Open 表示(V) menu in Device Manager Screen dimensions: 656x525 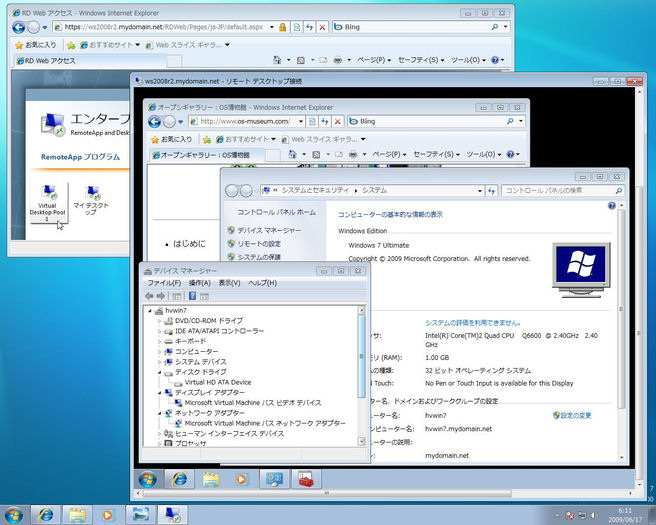tap(229, 283)
